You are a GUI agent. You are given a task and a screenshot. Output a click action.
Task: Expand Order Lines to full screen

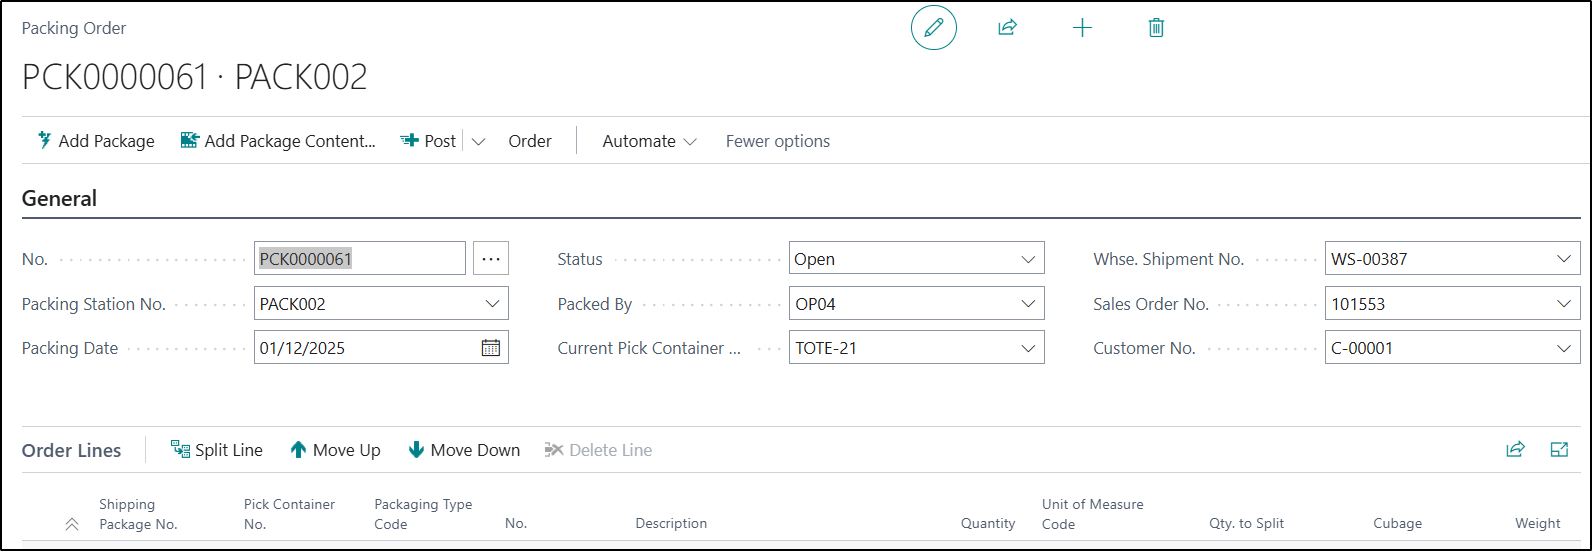(x=1559, y=450)
